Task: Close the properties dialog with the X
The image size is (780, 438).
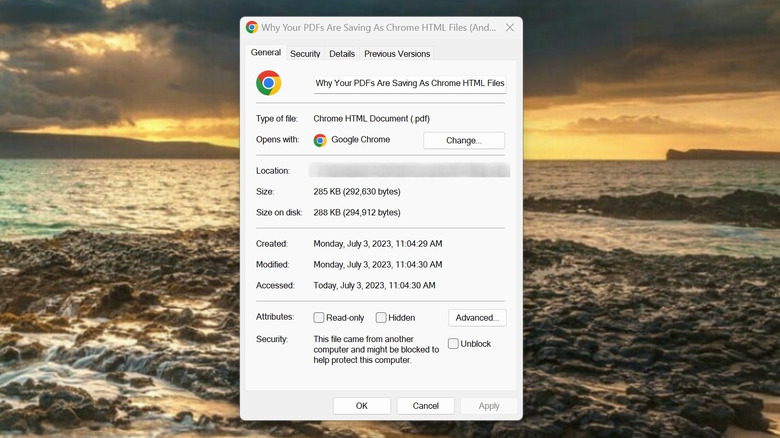Action: click(510, 28)
